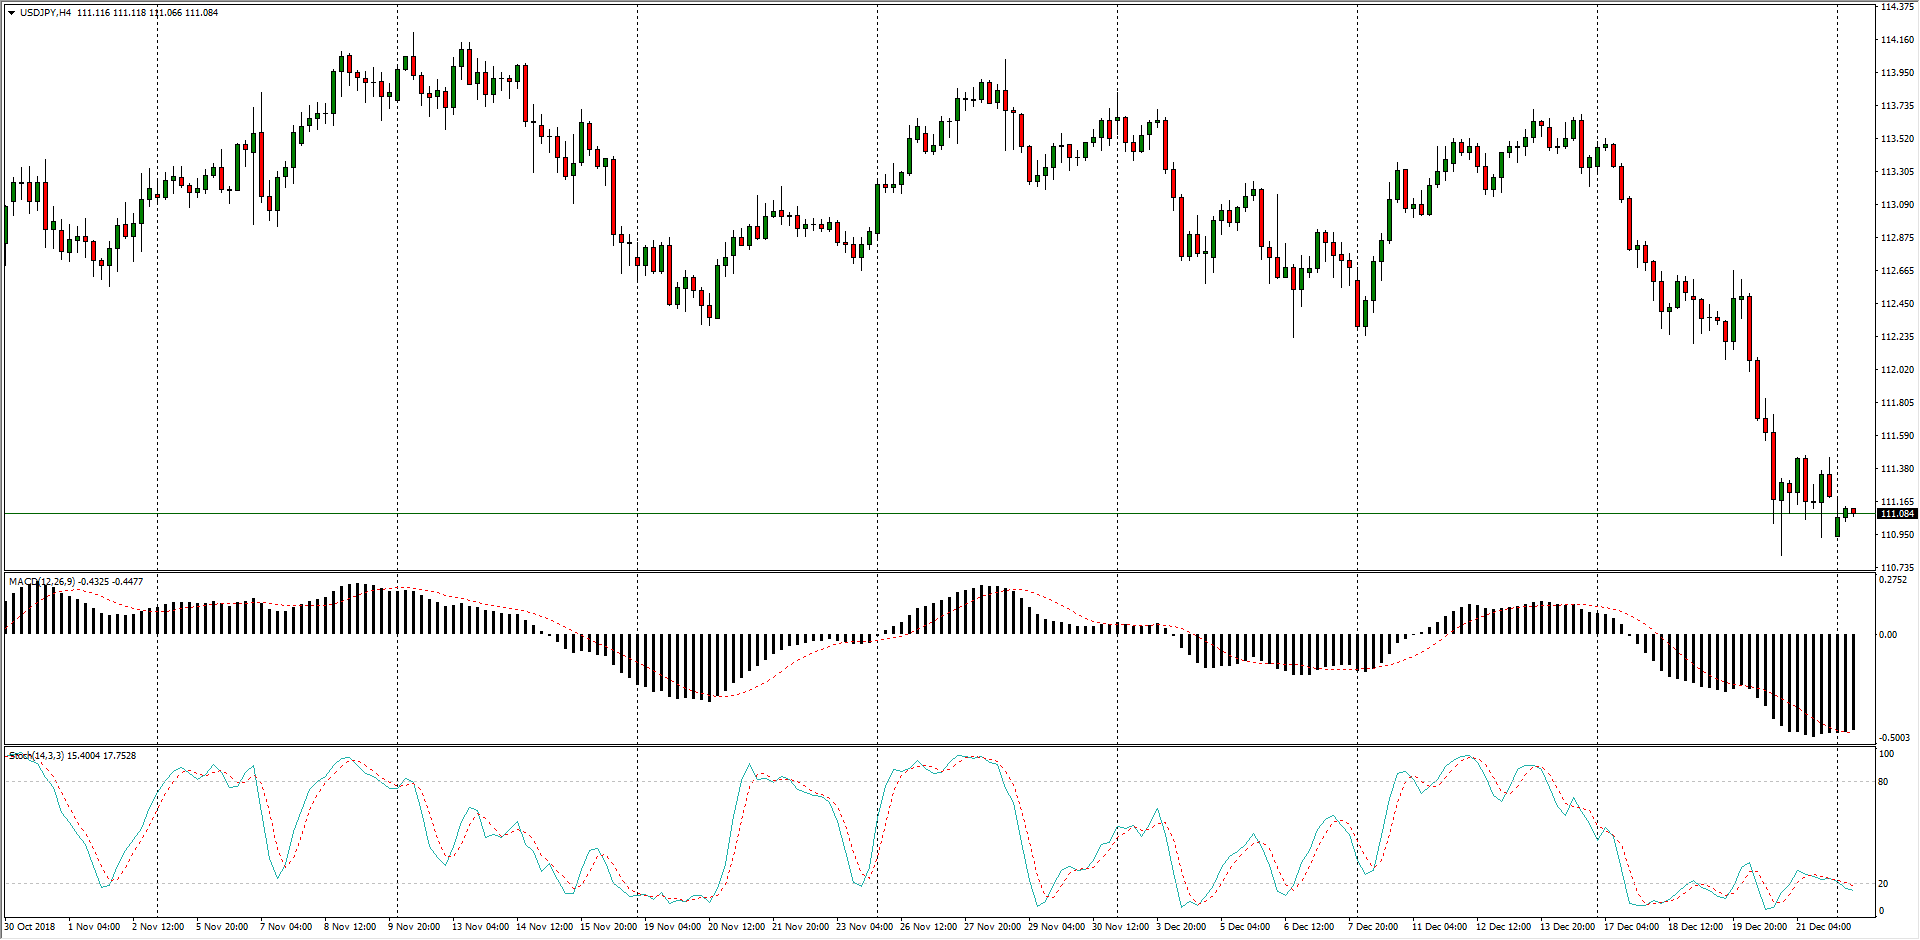This screenshot has width=1920, height=940.
Task: Click the 21 Dec 04:00 time label
Action: pos(1824,927)
